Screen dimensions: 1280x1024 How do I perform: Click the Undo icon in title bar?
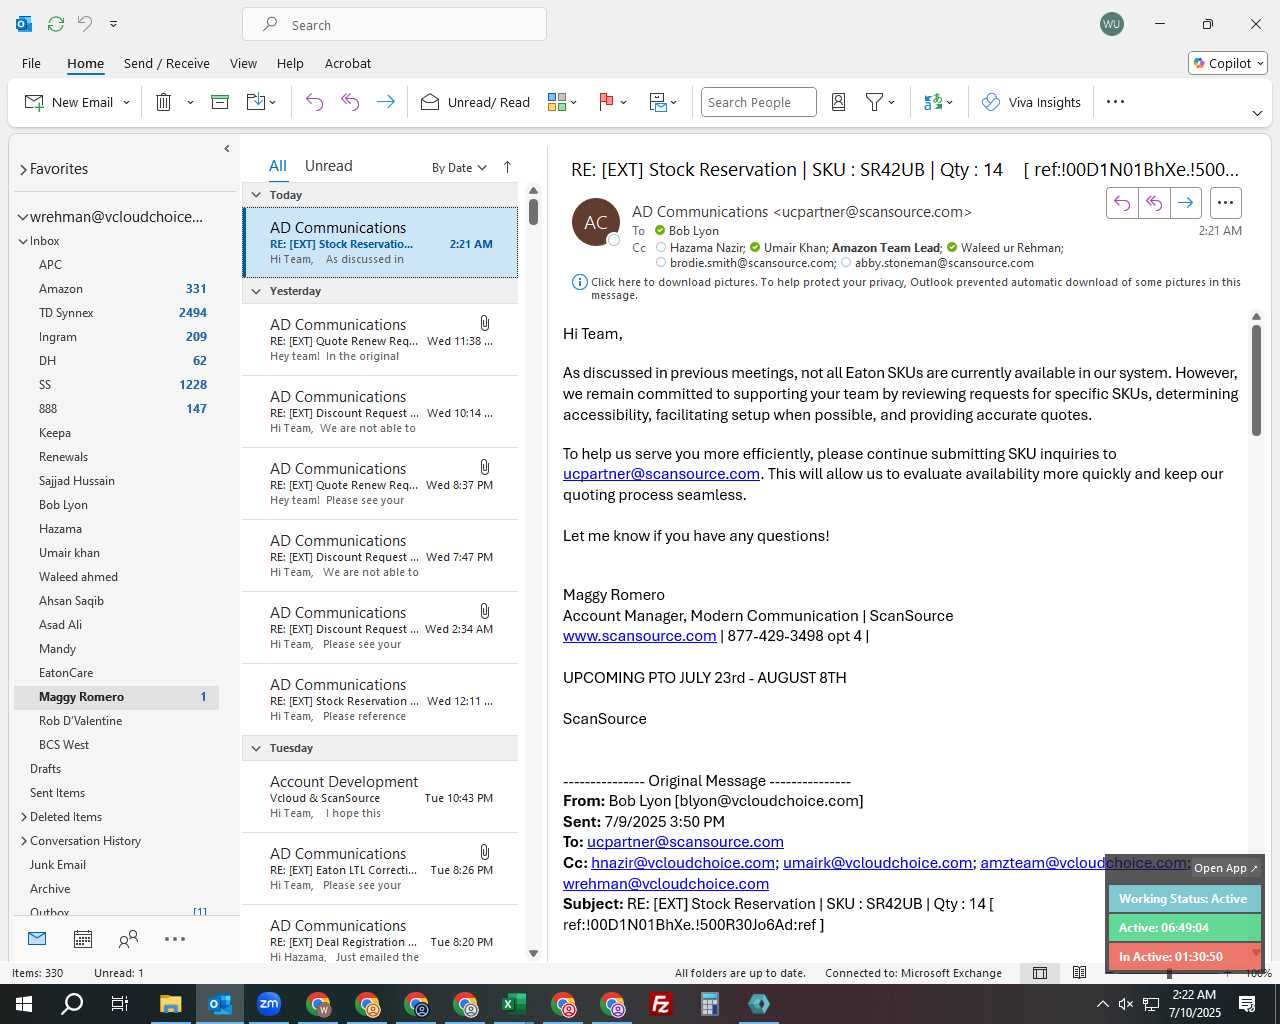pos(85,23)
